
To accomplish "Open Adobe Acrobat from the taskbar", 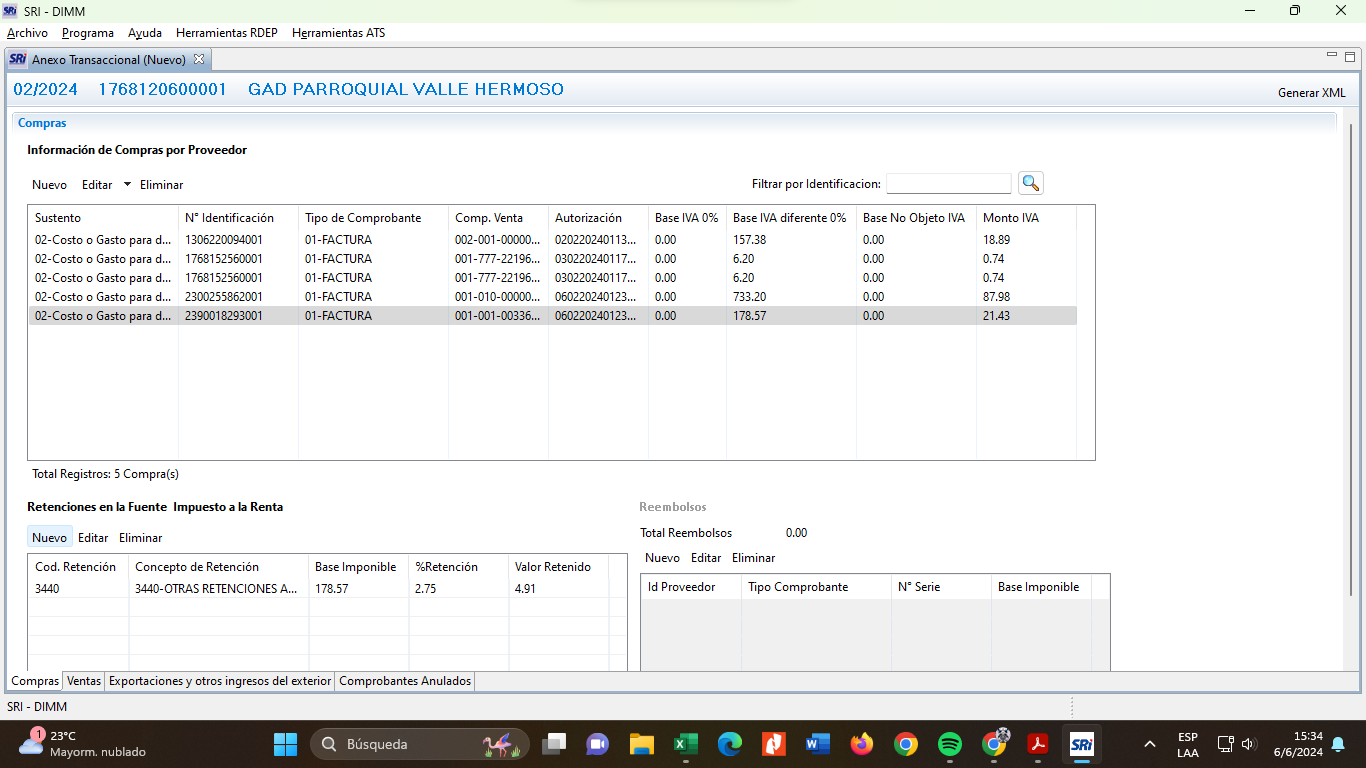I will [1038, 744].
